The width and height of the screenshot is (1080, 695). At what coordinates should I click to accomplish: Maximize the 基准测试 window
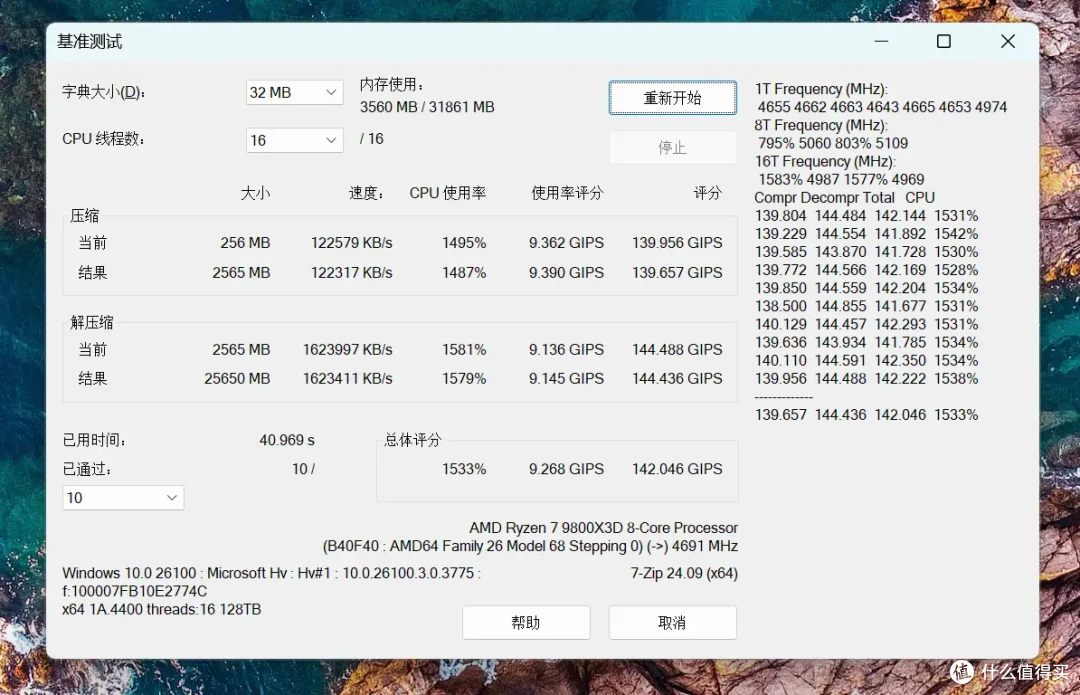click(x=944, y=41)
